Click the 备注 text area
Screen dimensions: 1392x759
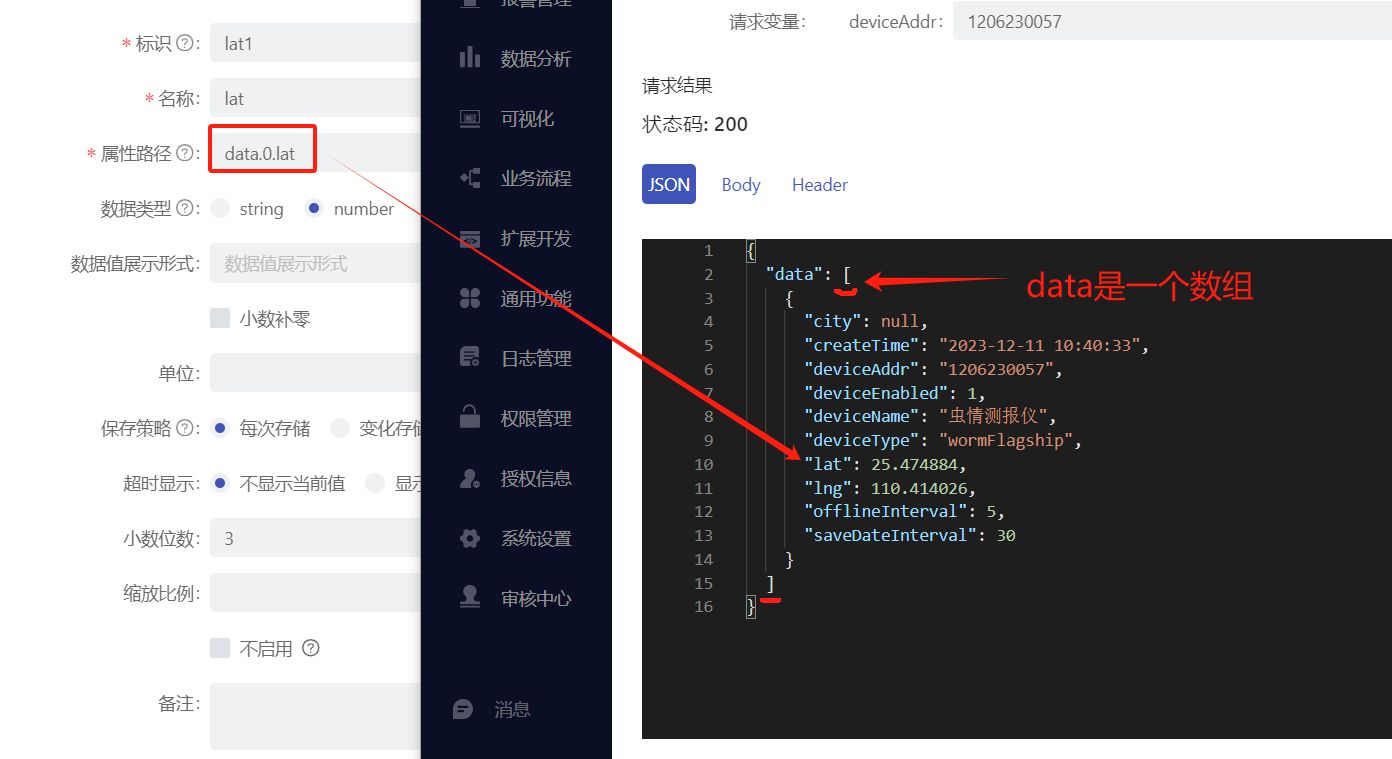click(315, 716)
